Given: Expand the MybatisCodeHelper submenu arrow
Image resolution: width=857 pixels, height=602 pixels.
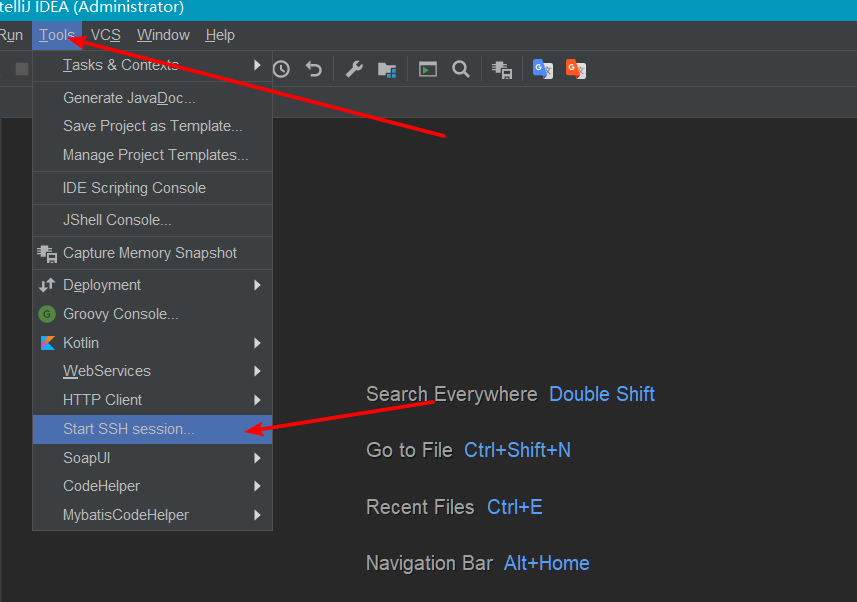Looking at the screenshot, I should point(257,515).
